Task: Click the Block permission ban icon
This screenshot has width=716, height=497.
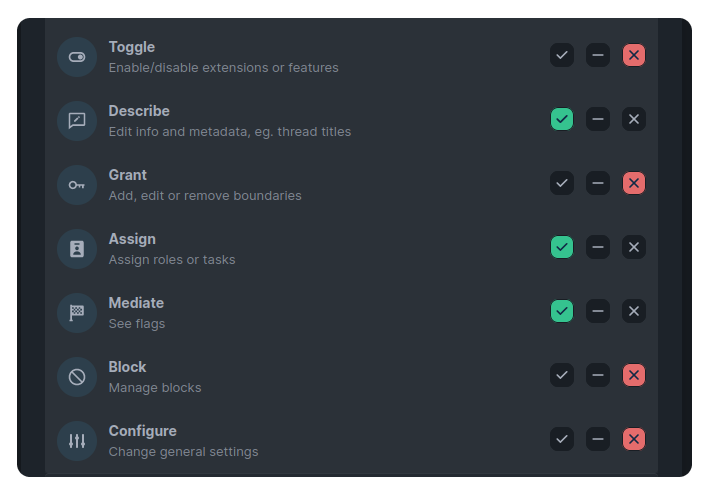Action: 77,377
